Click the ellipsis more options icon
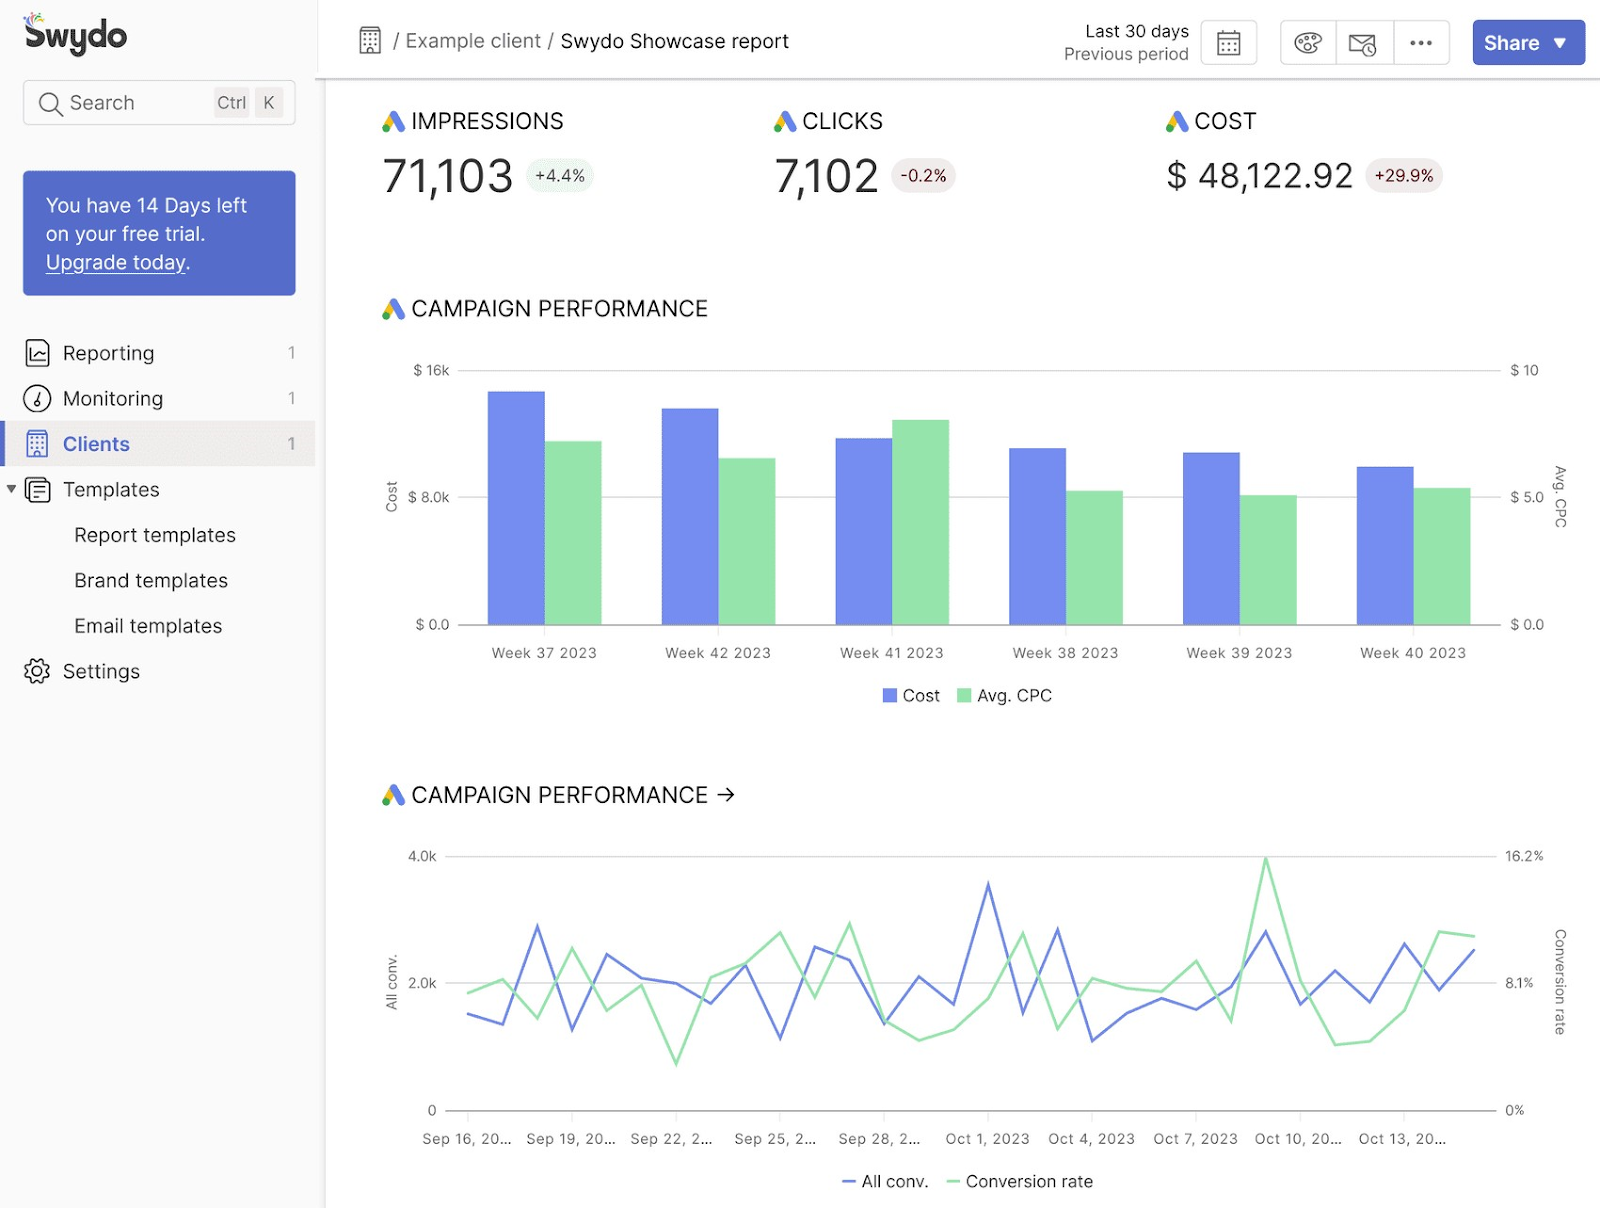The image size is (1600, 1208). pos(1422,42)
